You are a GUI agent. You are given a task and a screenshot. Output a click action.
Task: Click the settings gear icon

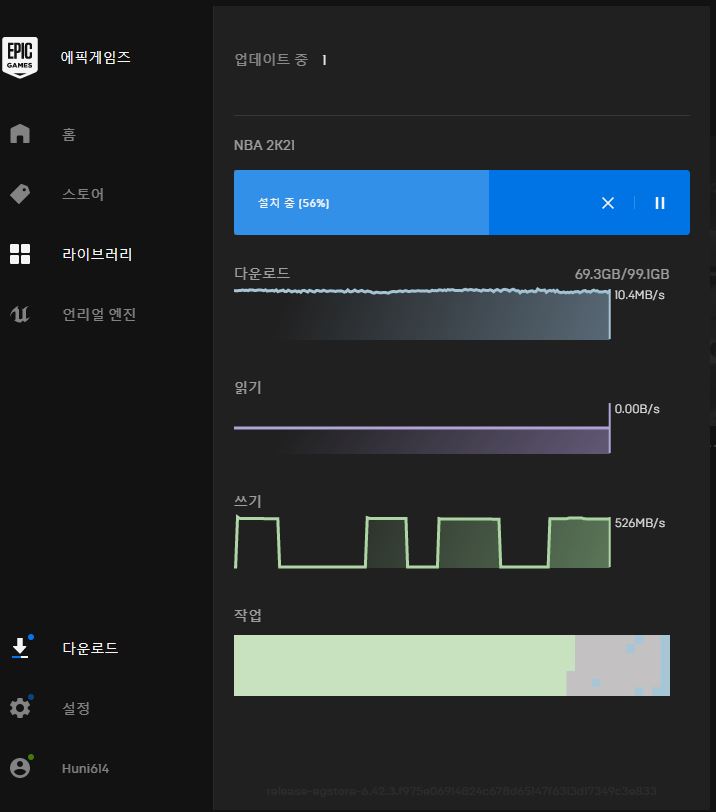[20, 708]
